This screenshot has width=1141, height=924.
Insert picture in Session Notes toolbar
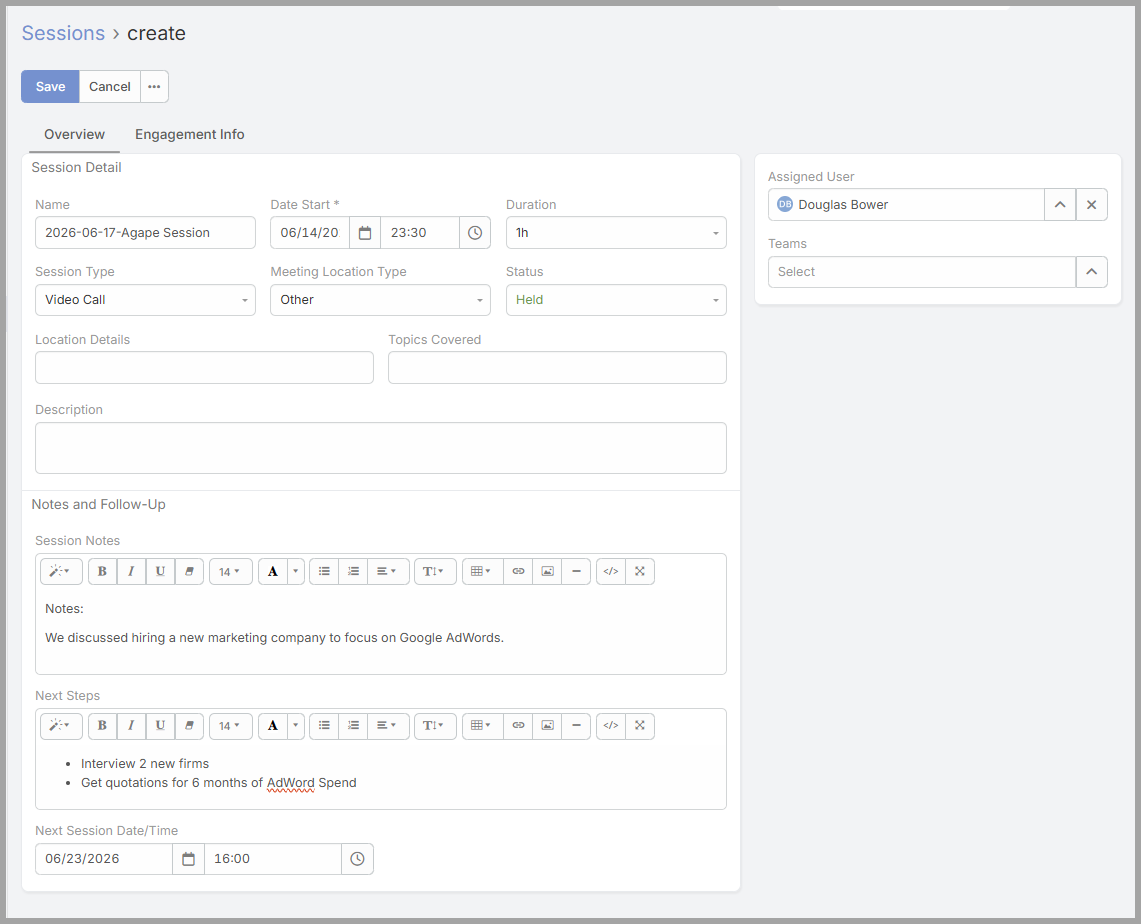click(x=547, y=571)
